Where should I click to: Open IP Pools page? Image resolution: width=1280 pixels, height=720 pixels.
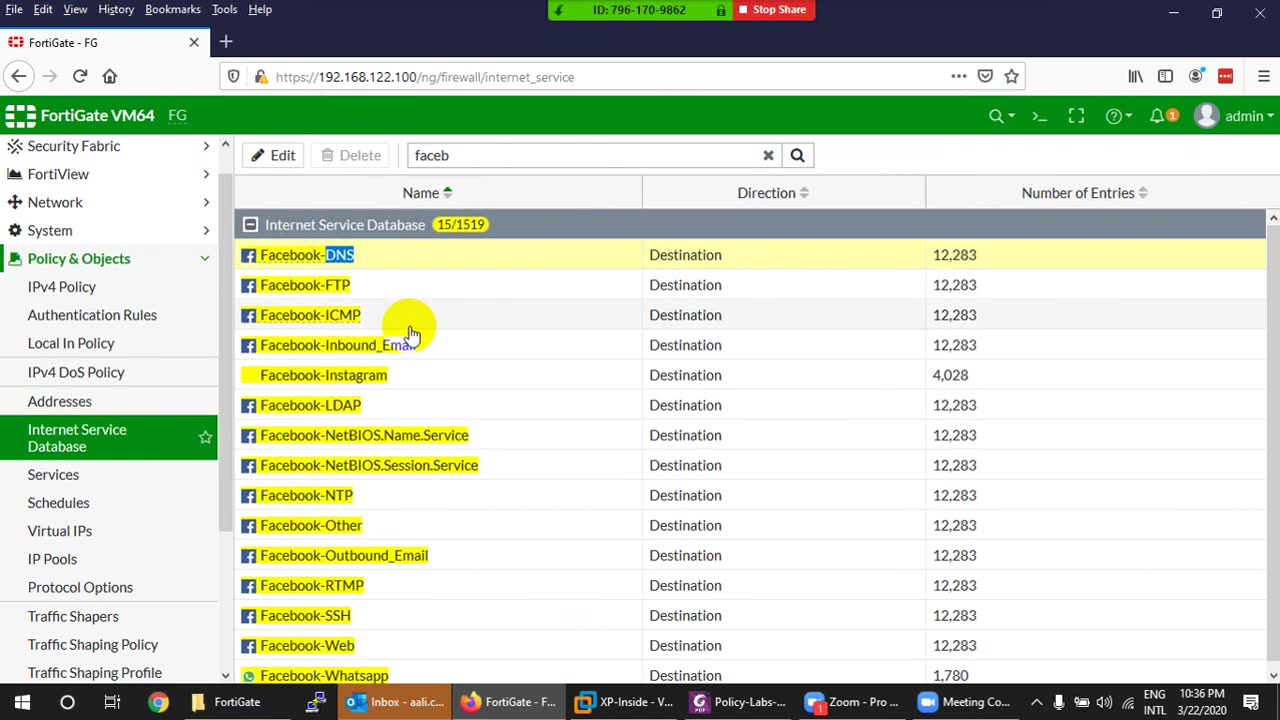pyautogui.click(x=52, y=559)
